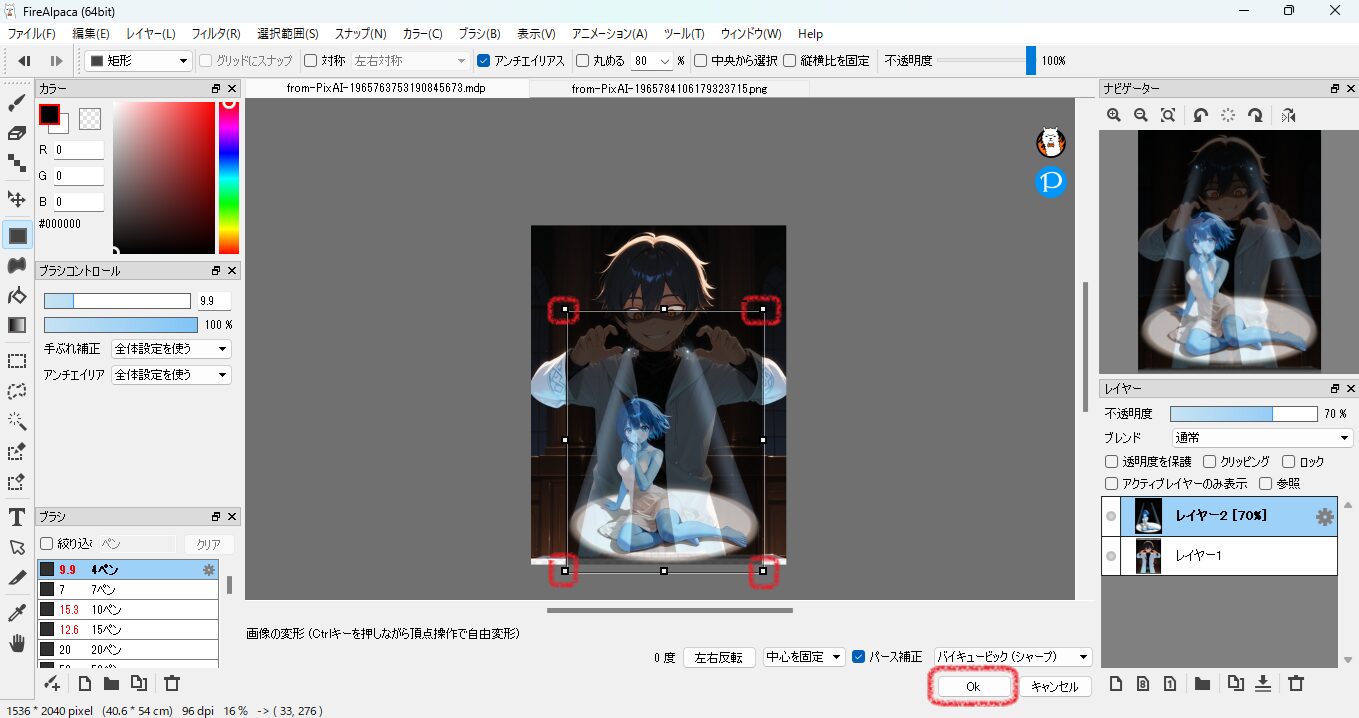This screenshot has width=1359, height=718.
Task: Select the Hand pan tool
Action: pos(17,643)
